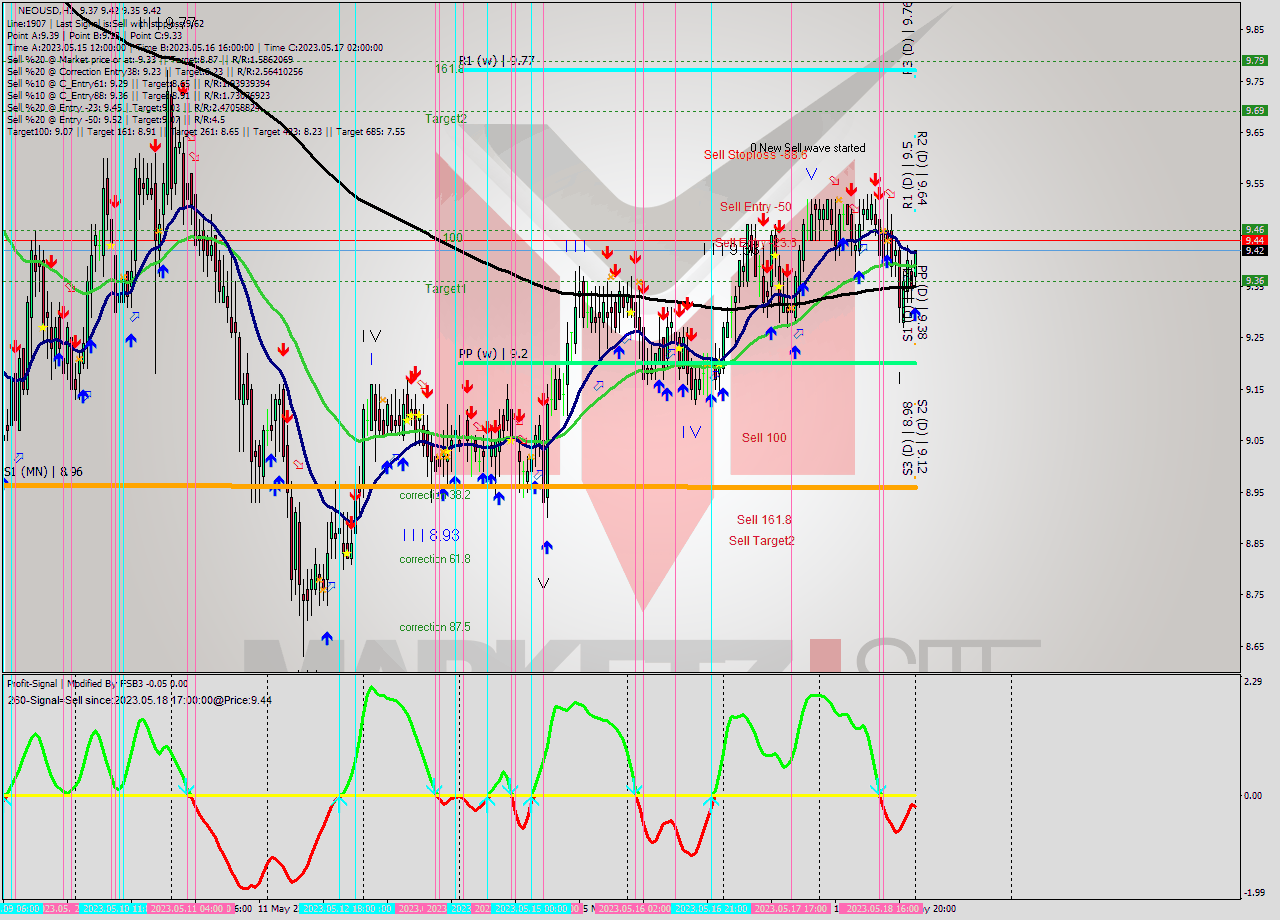This screenshot has width=1280, height=920.
Task: Click the green 9.69 price axis tag
Action: click(1254, 110)
